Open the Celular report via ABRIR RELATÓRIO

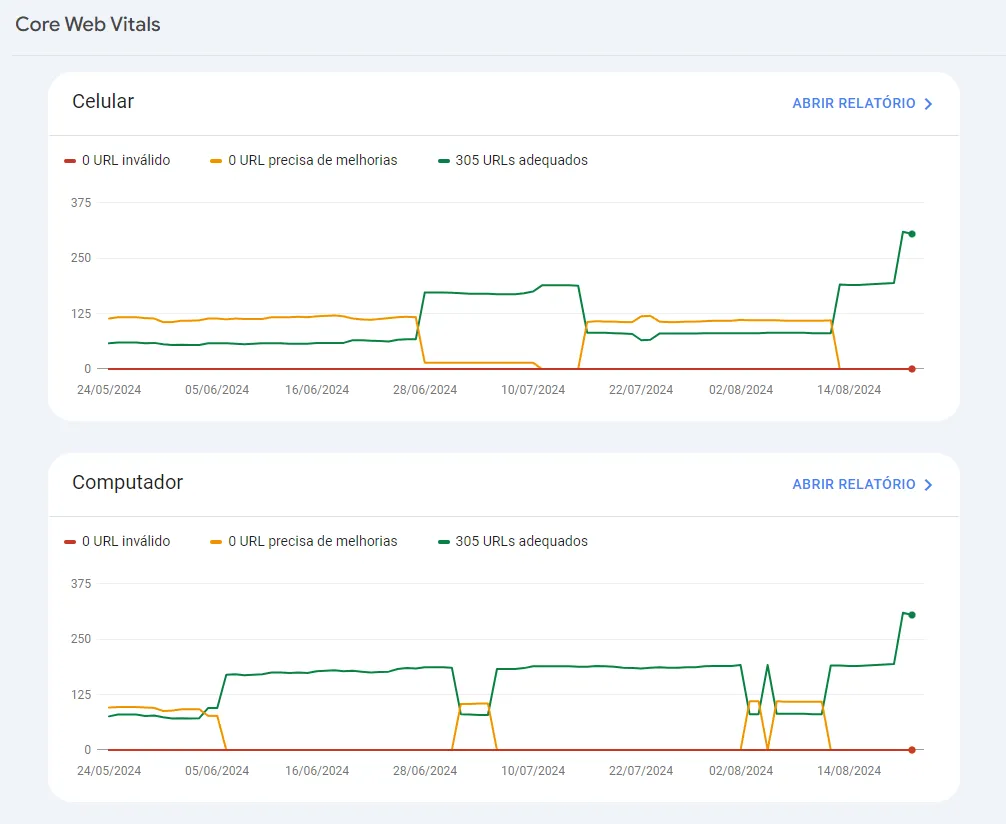click(x=853, y=103)
